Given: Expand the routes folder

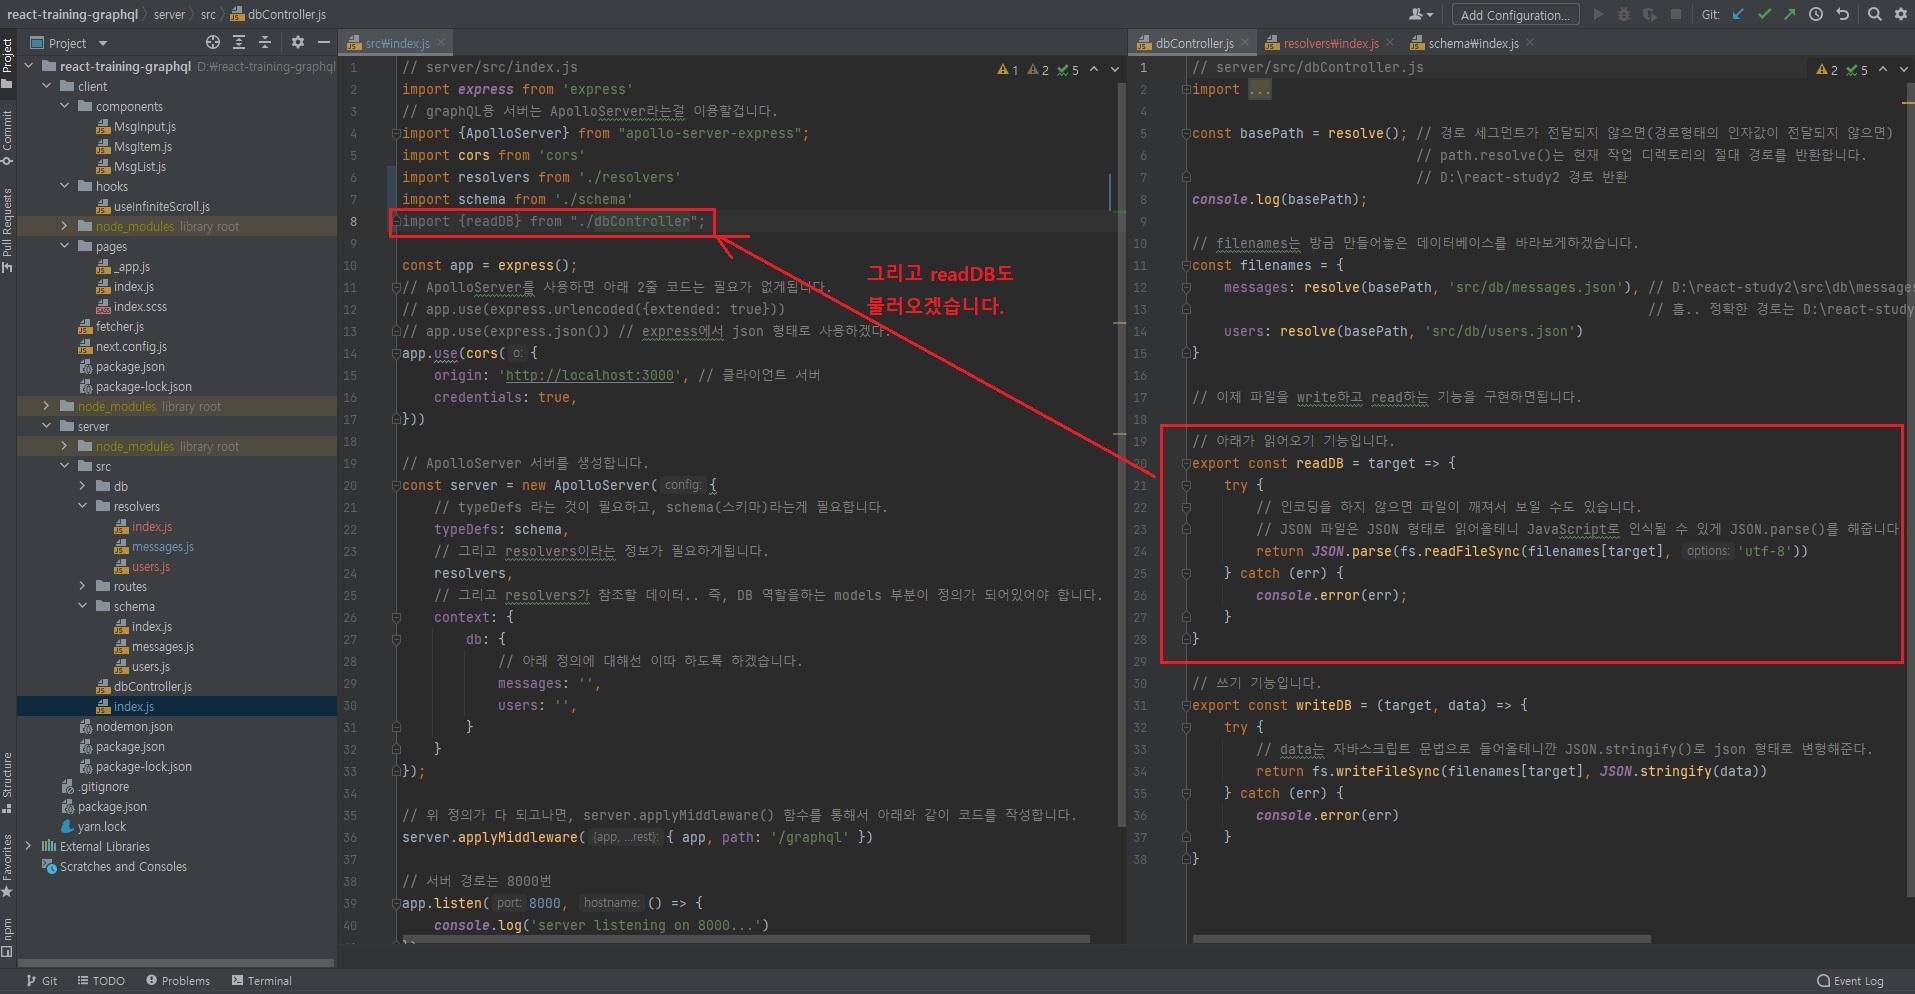Looking at the screenshot, I should 83,587.
